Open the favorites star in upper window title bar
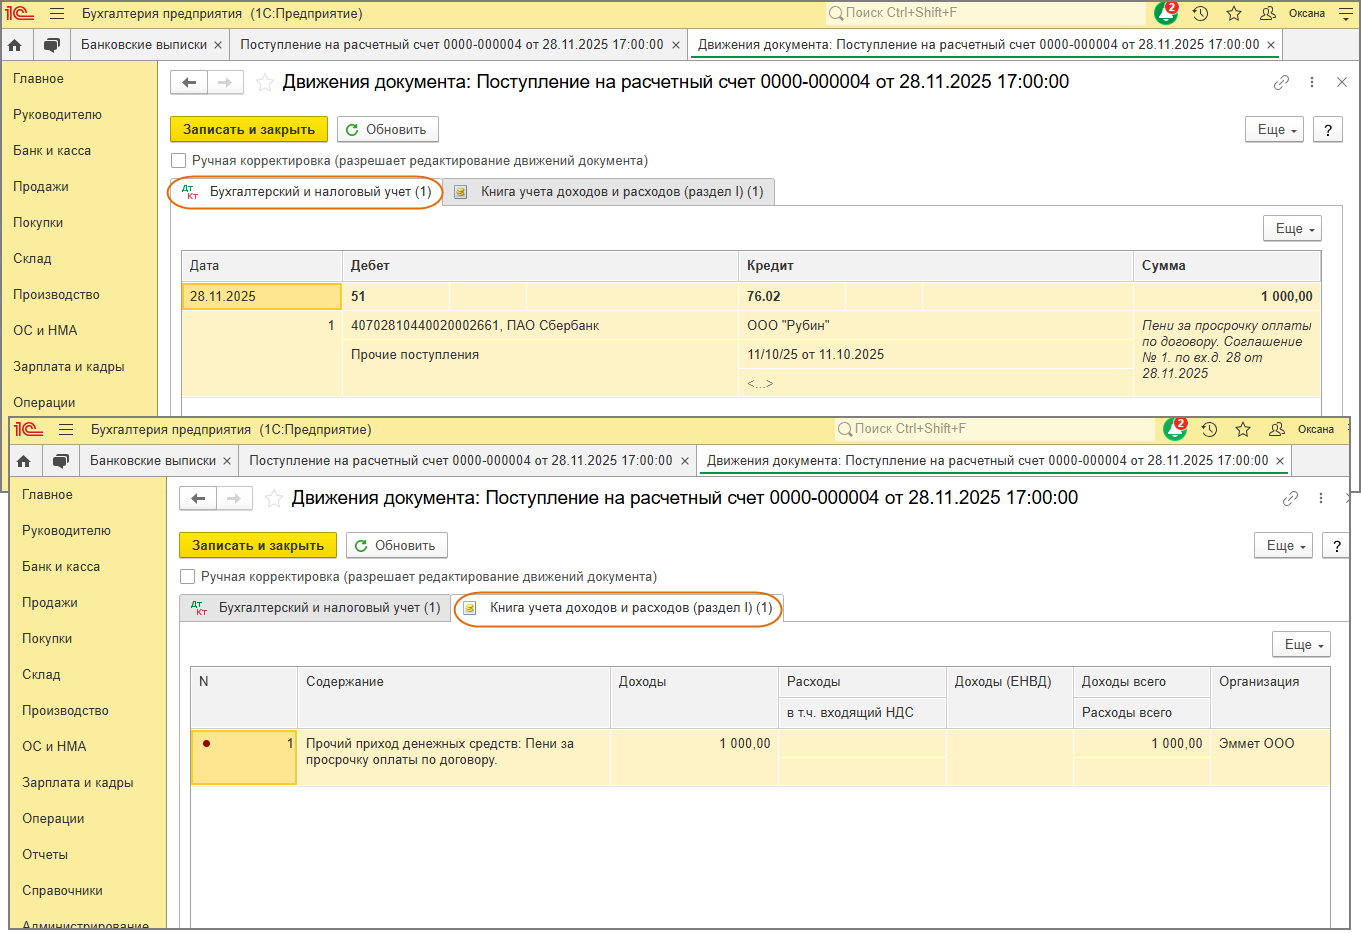 pos(1234,14)
